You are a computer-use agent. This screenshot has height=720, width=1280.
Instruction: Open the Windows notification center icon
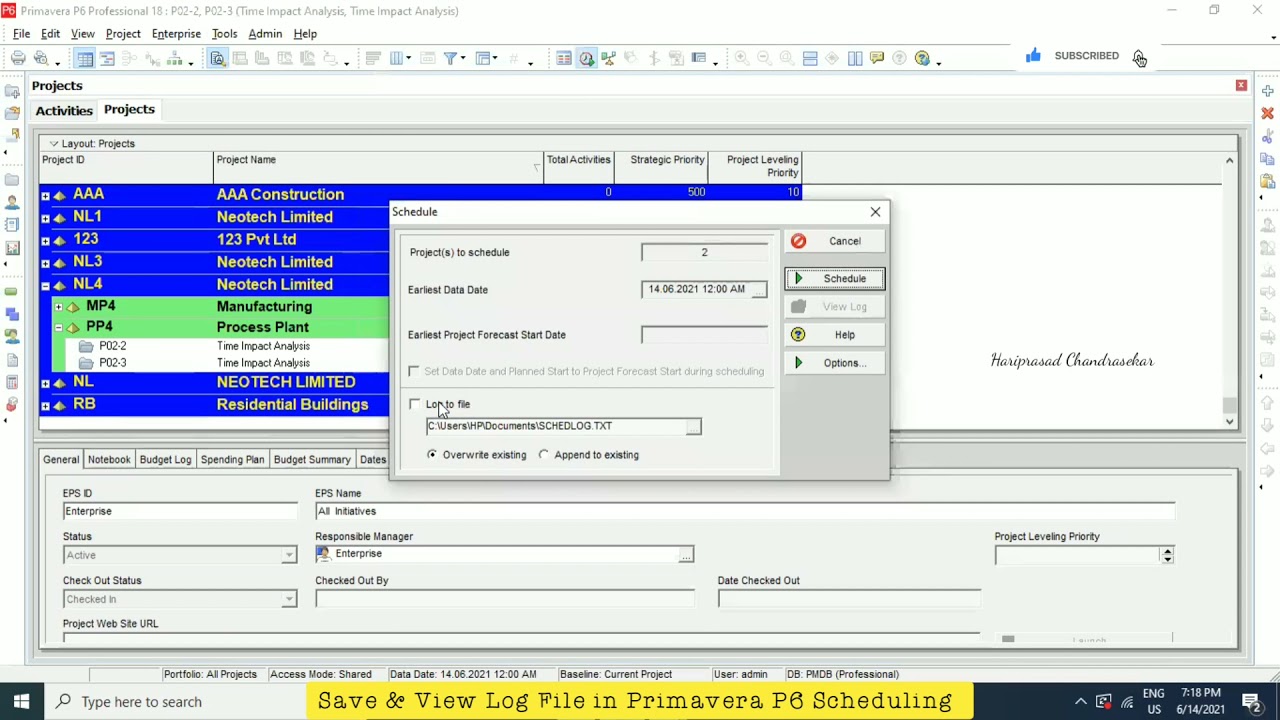click(1250, 701)
